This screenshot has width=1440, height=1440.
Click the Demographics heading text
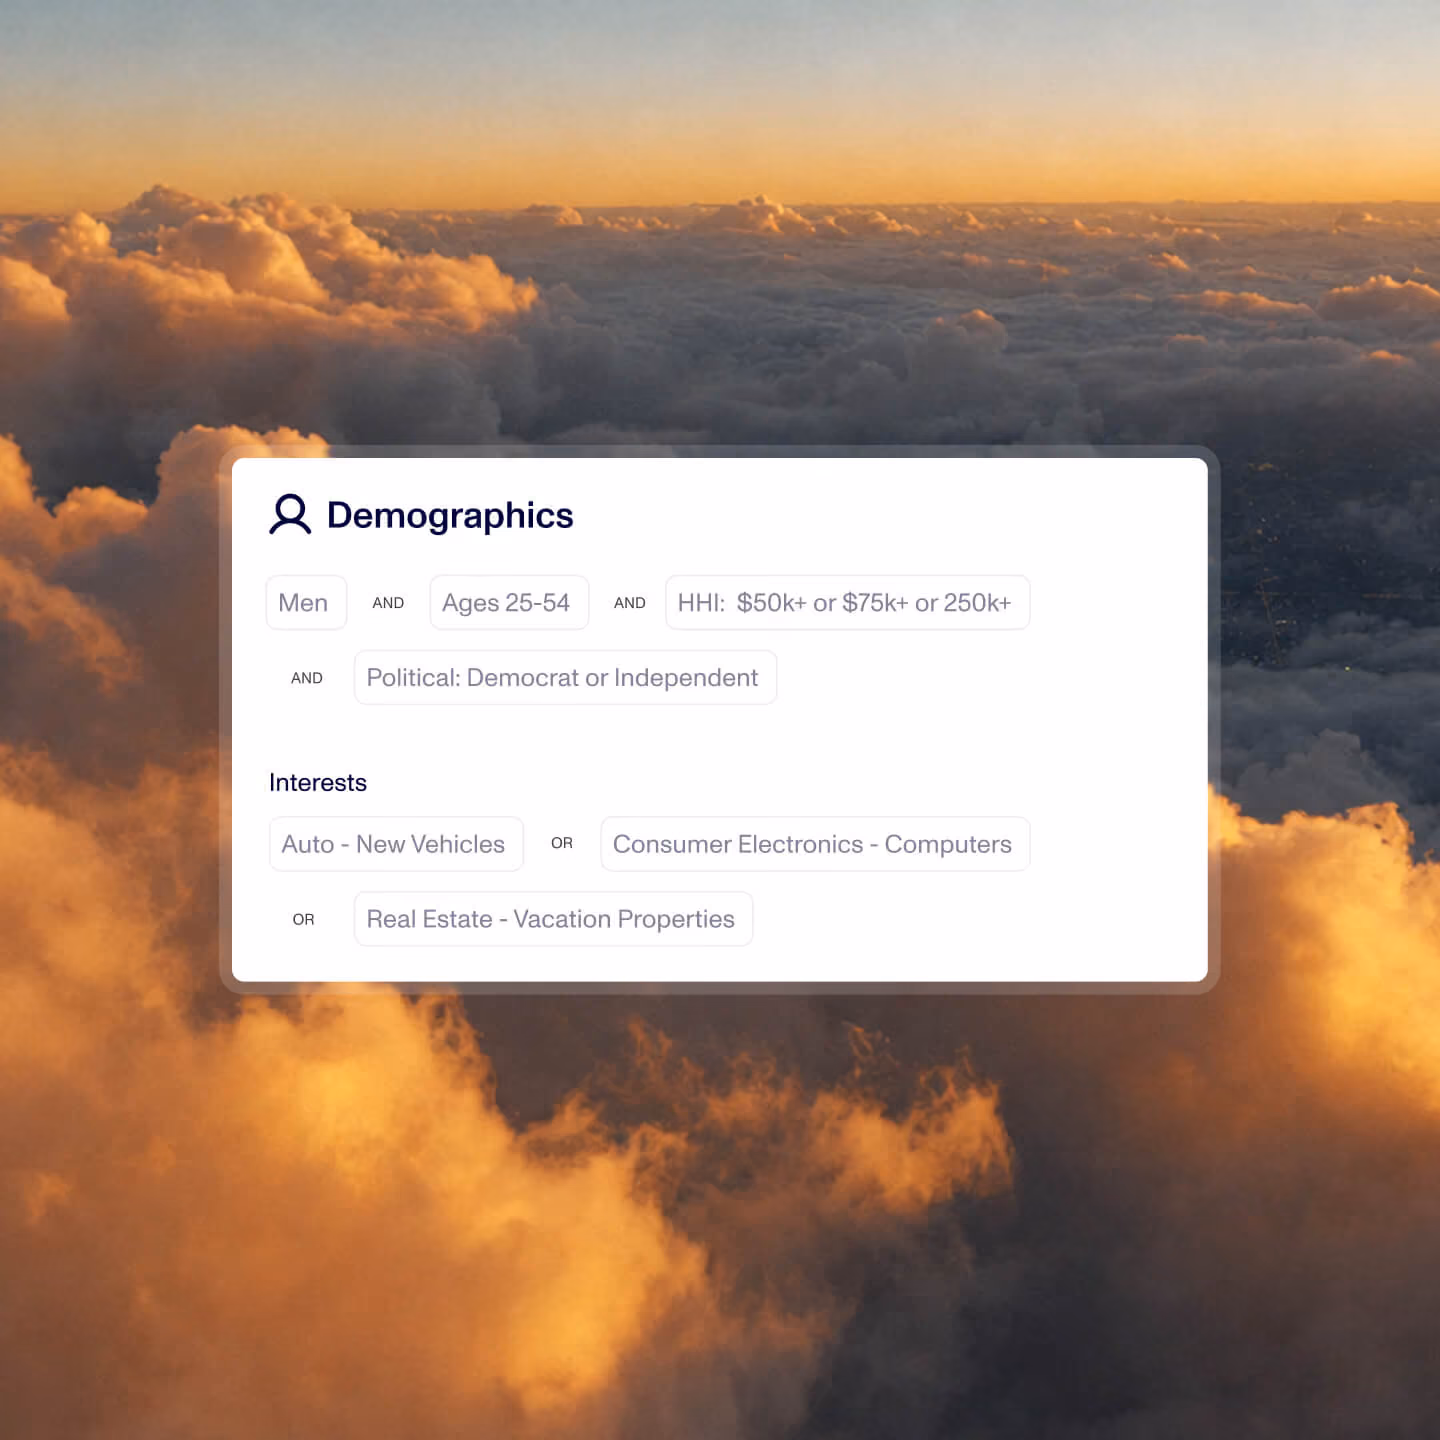click(x=450, y=516)
